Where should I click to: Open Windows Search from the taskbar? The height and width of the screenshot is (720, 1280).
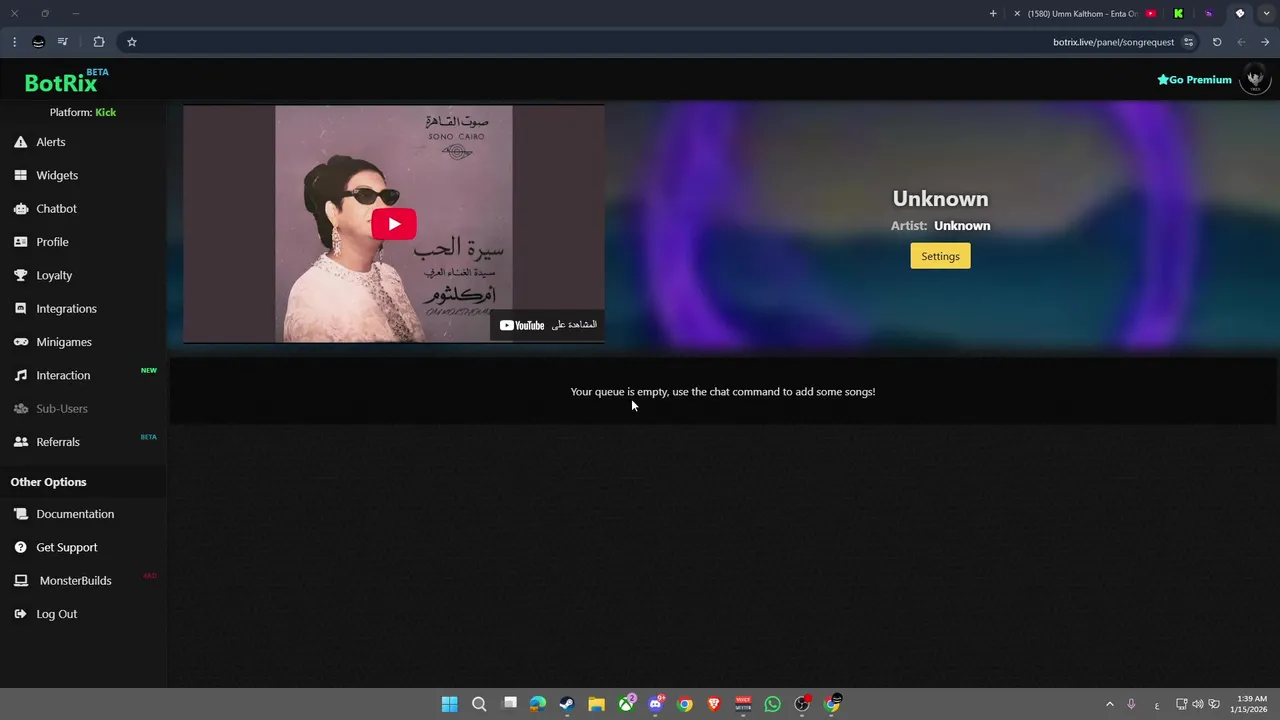pyautogui.click(x=479, y=704)
